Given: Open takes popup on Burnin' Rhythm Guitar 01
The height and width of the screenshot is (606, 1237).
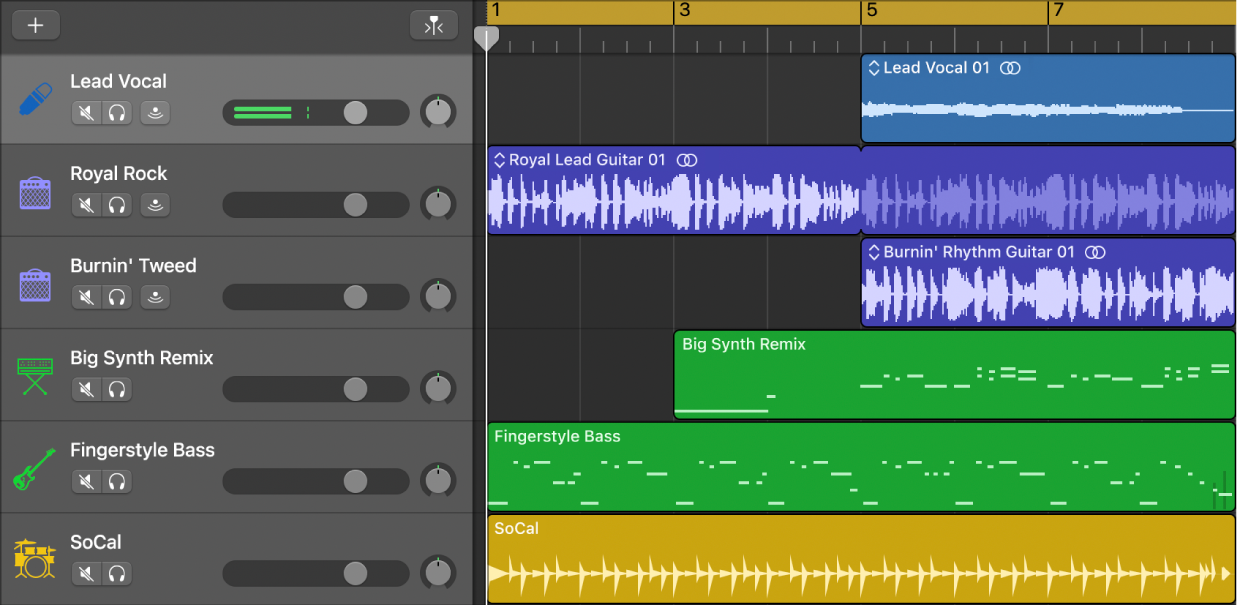Looking at the screenshot, I should [x=873, y=252].
